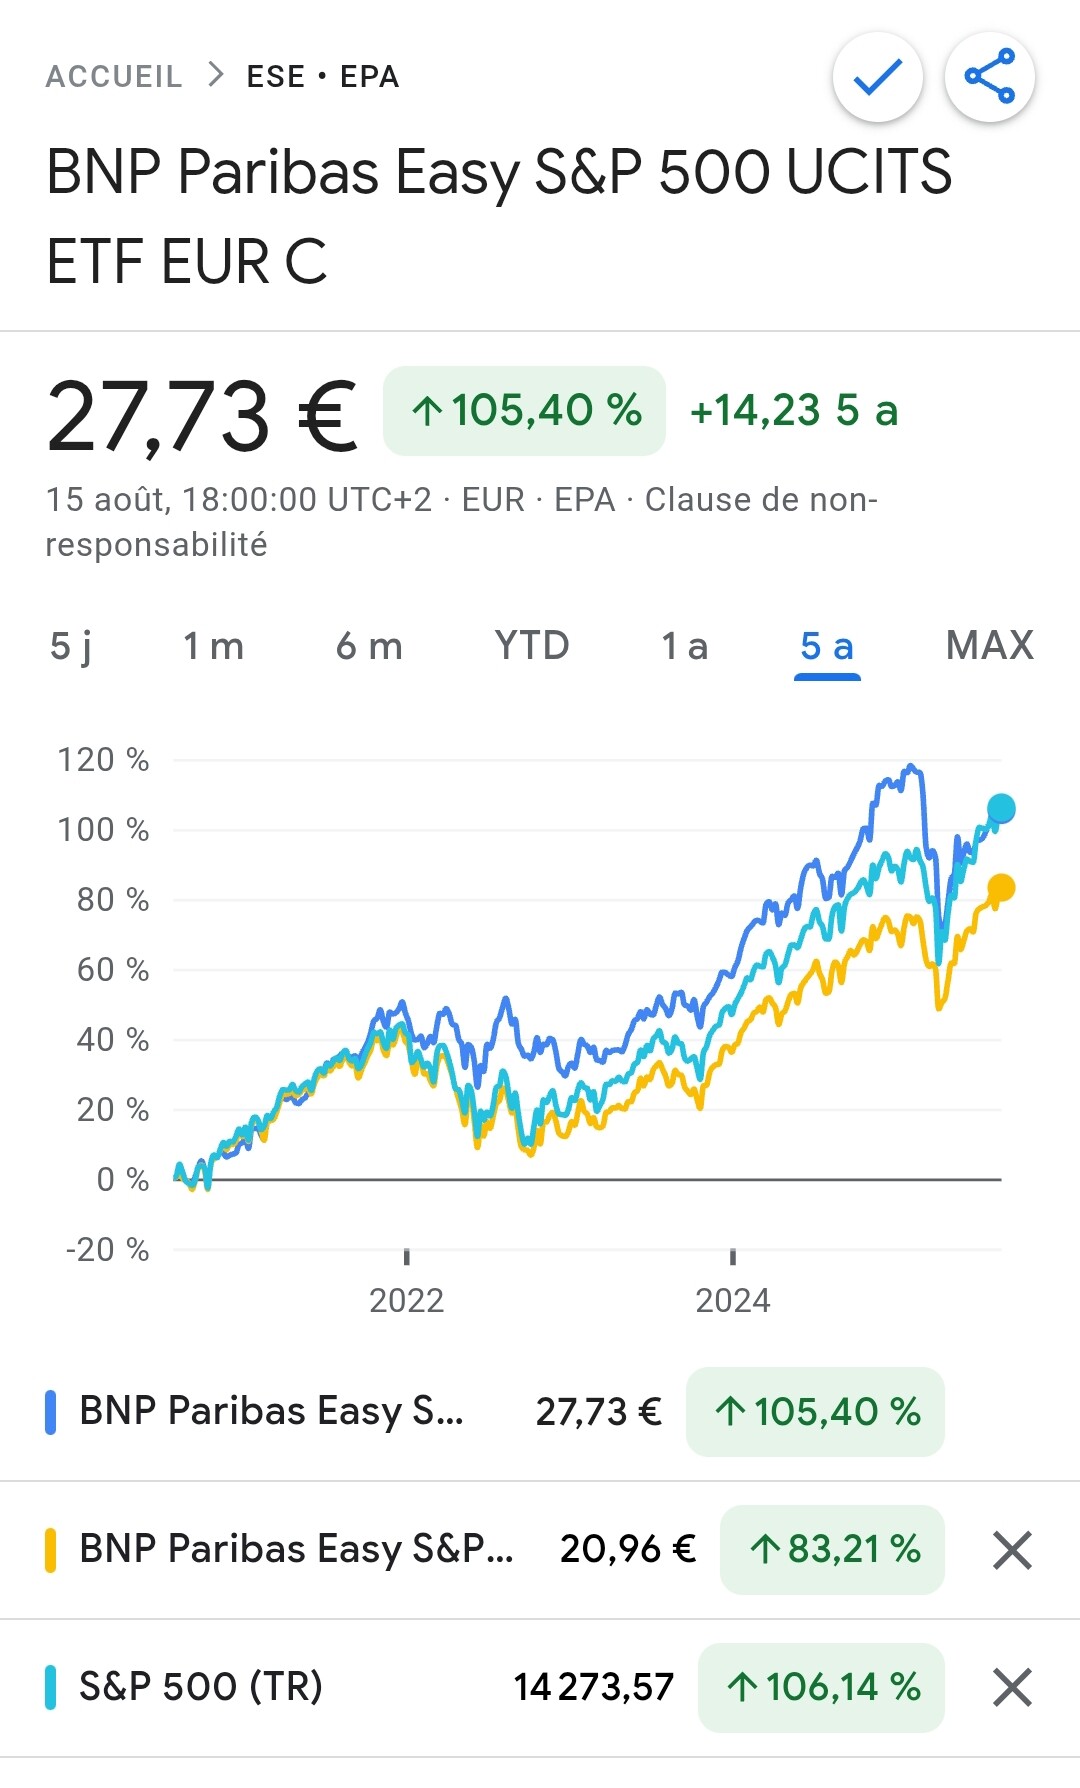The height and width of the screenshot is (1788, 1080).
Task: Click the breadcrumb chevron arrow
Action: click(215, 75)
